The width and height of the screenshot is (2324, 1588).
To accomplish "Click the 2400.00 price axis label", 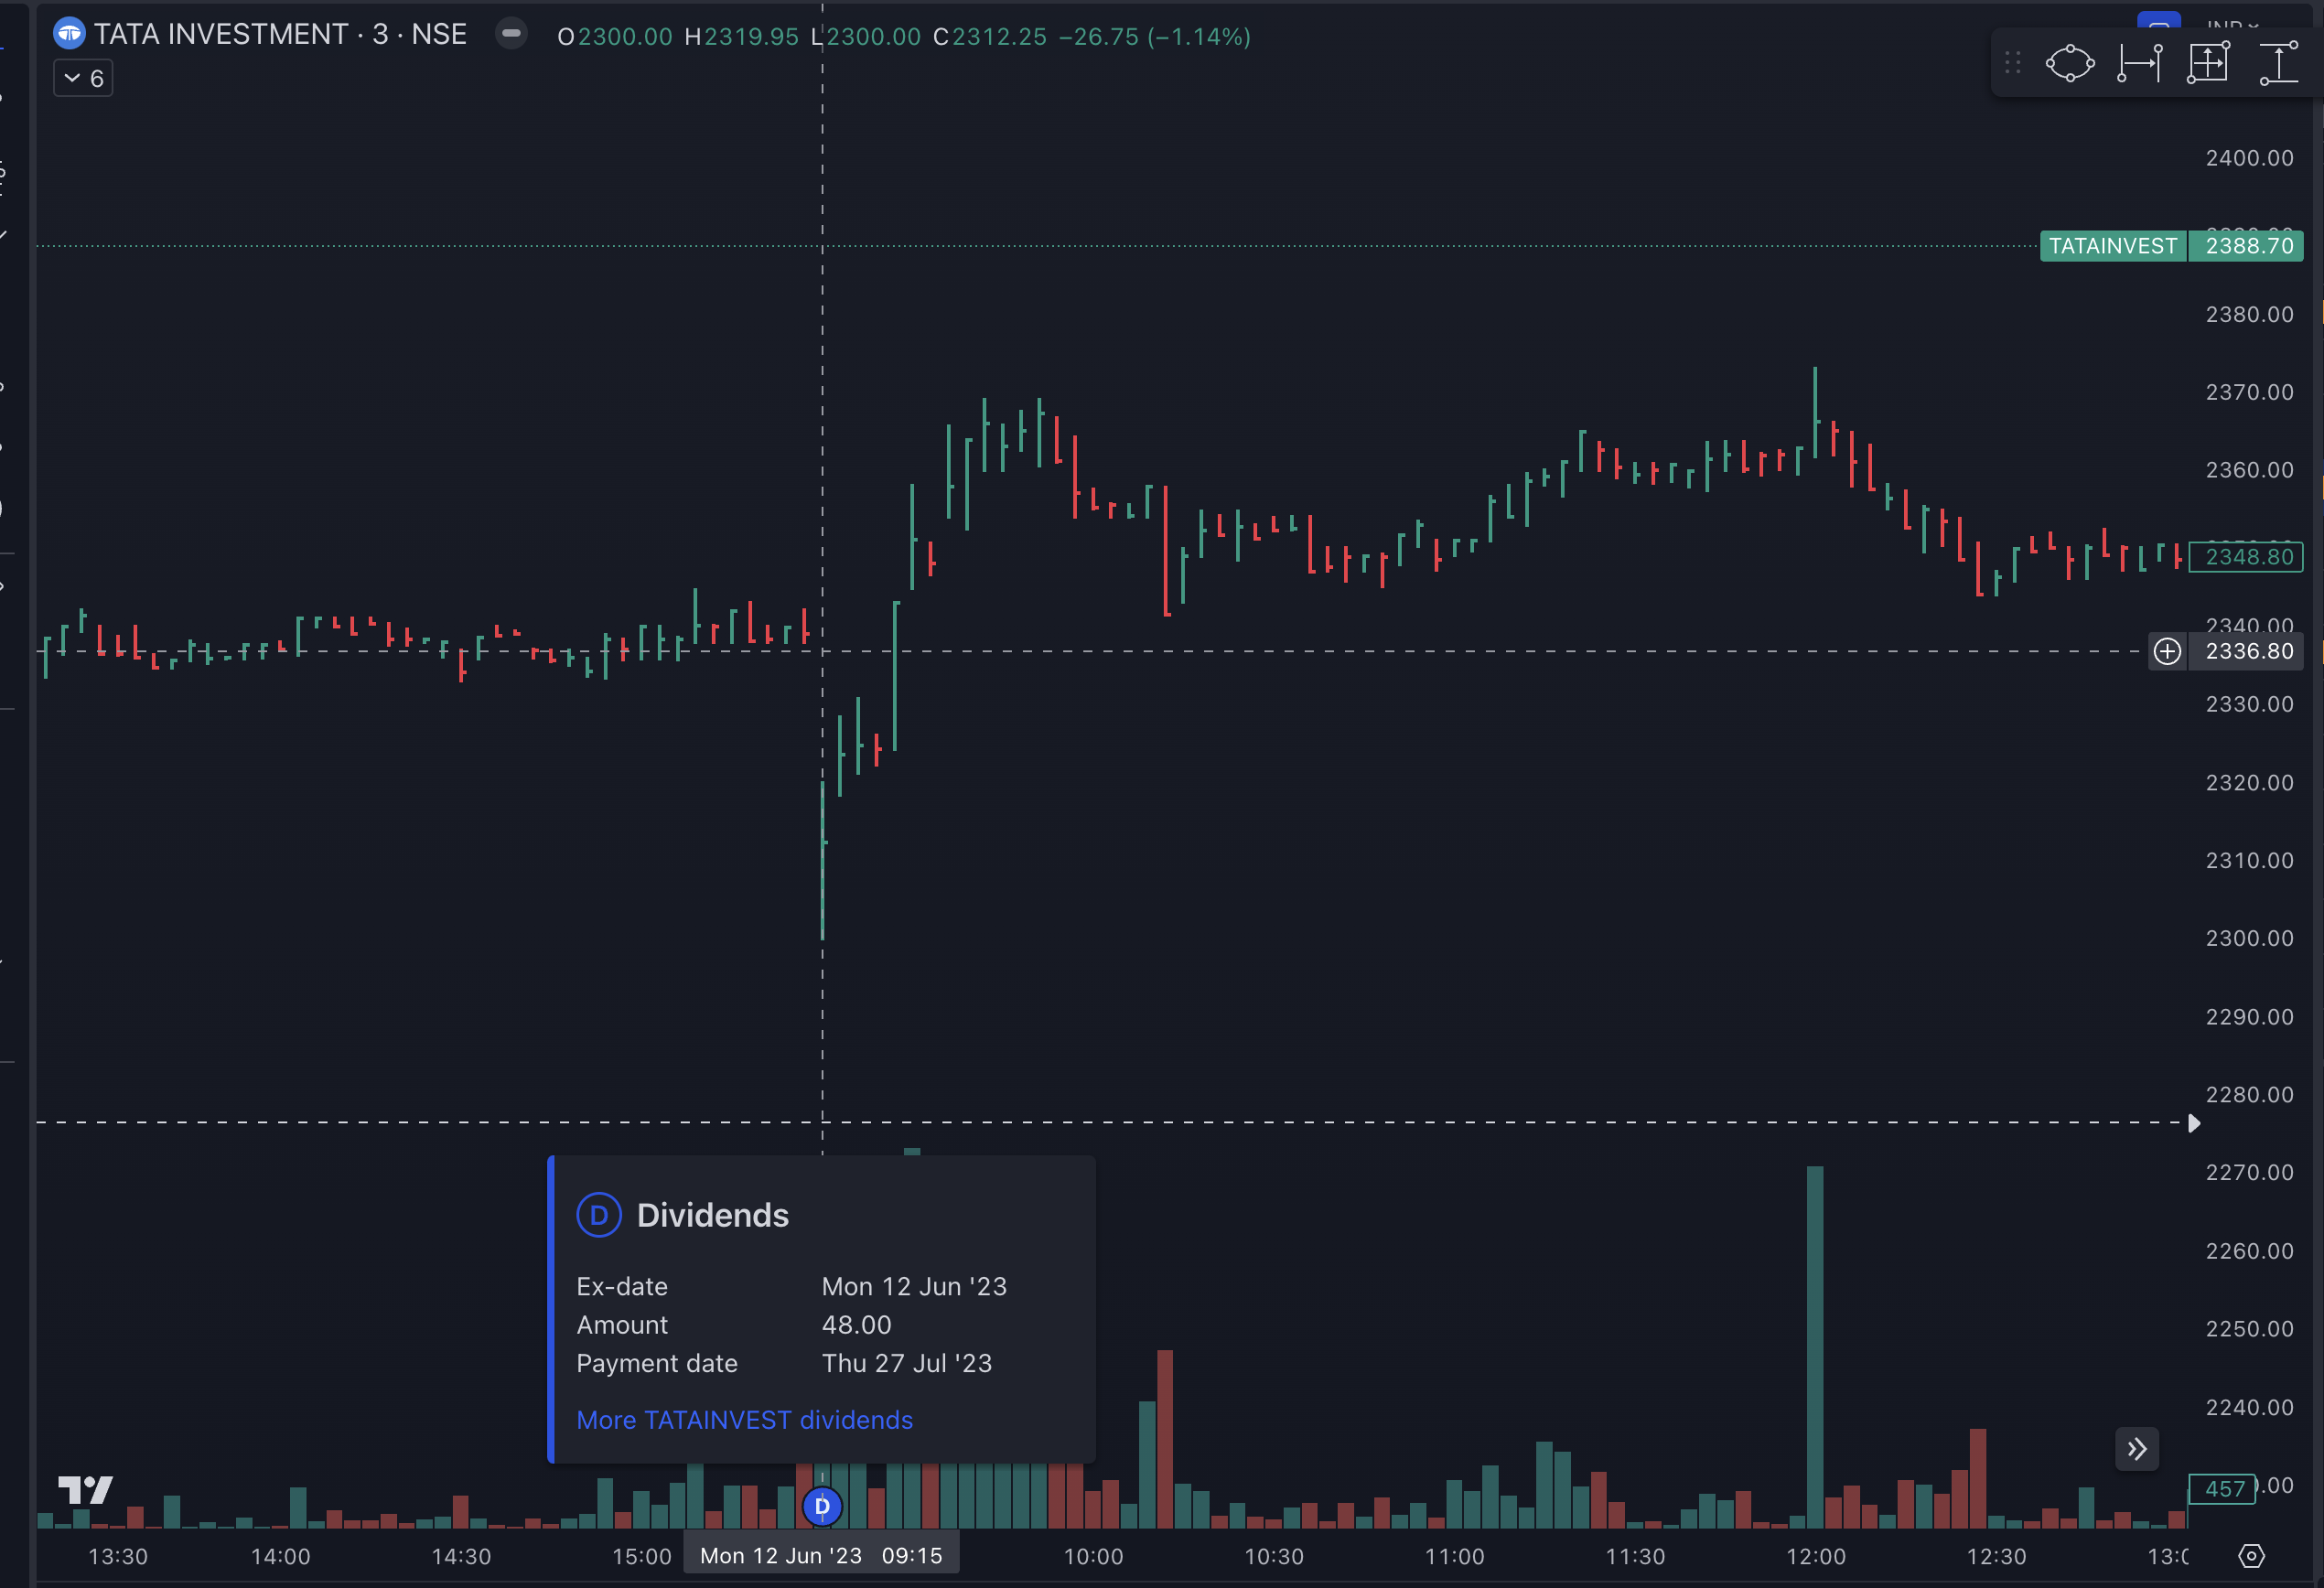I will tap(2249, 158).
